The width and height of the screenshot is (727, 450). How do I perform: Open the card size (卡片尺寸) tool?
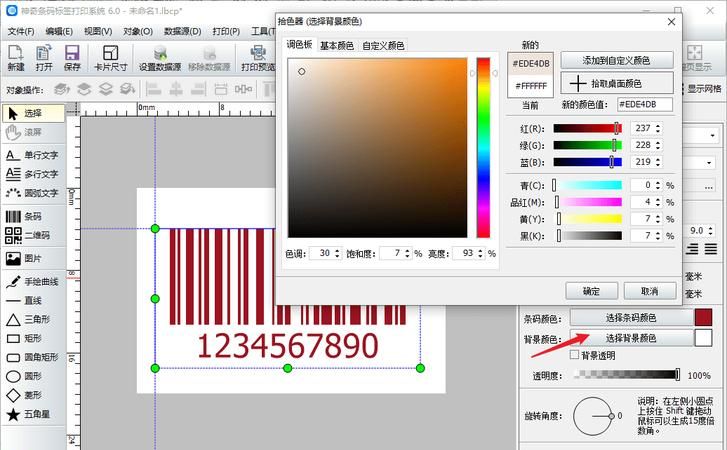pyautogui.click(x=110, y=58)
